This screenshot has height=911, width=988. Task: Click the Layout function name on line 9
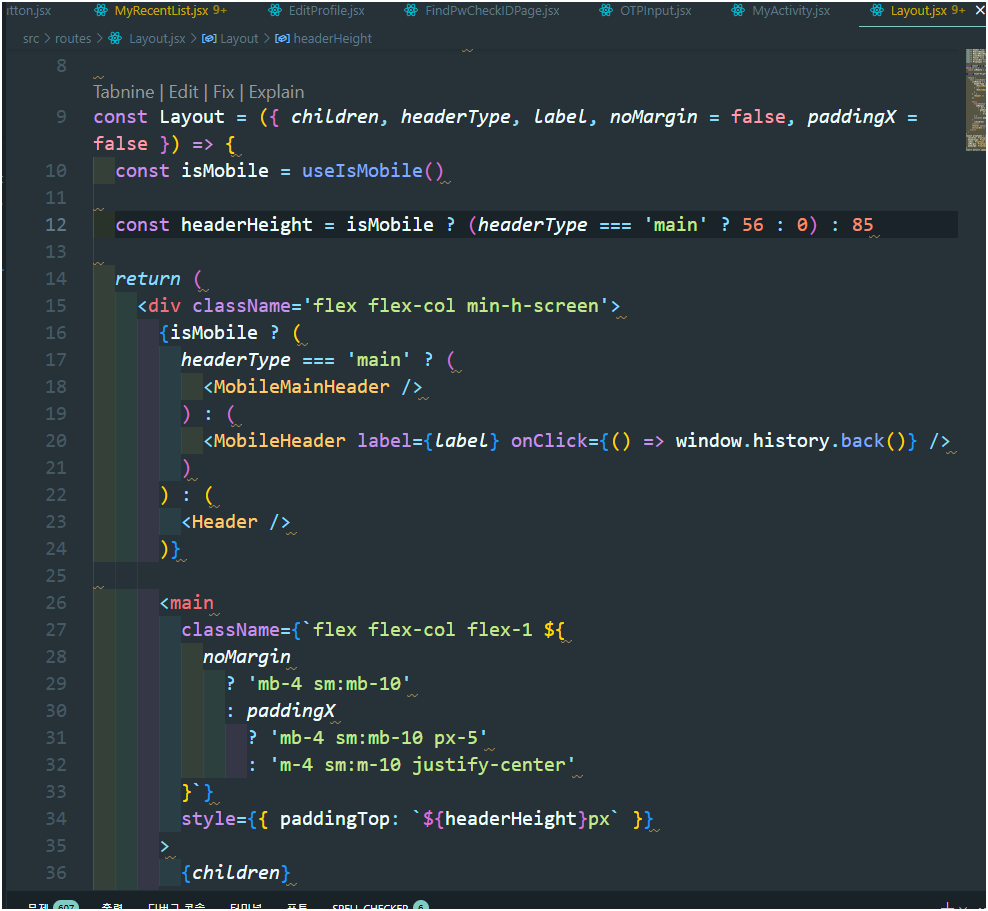192,117
